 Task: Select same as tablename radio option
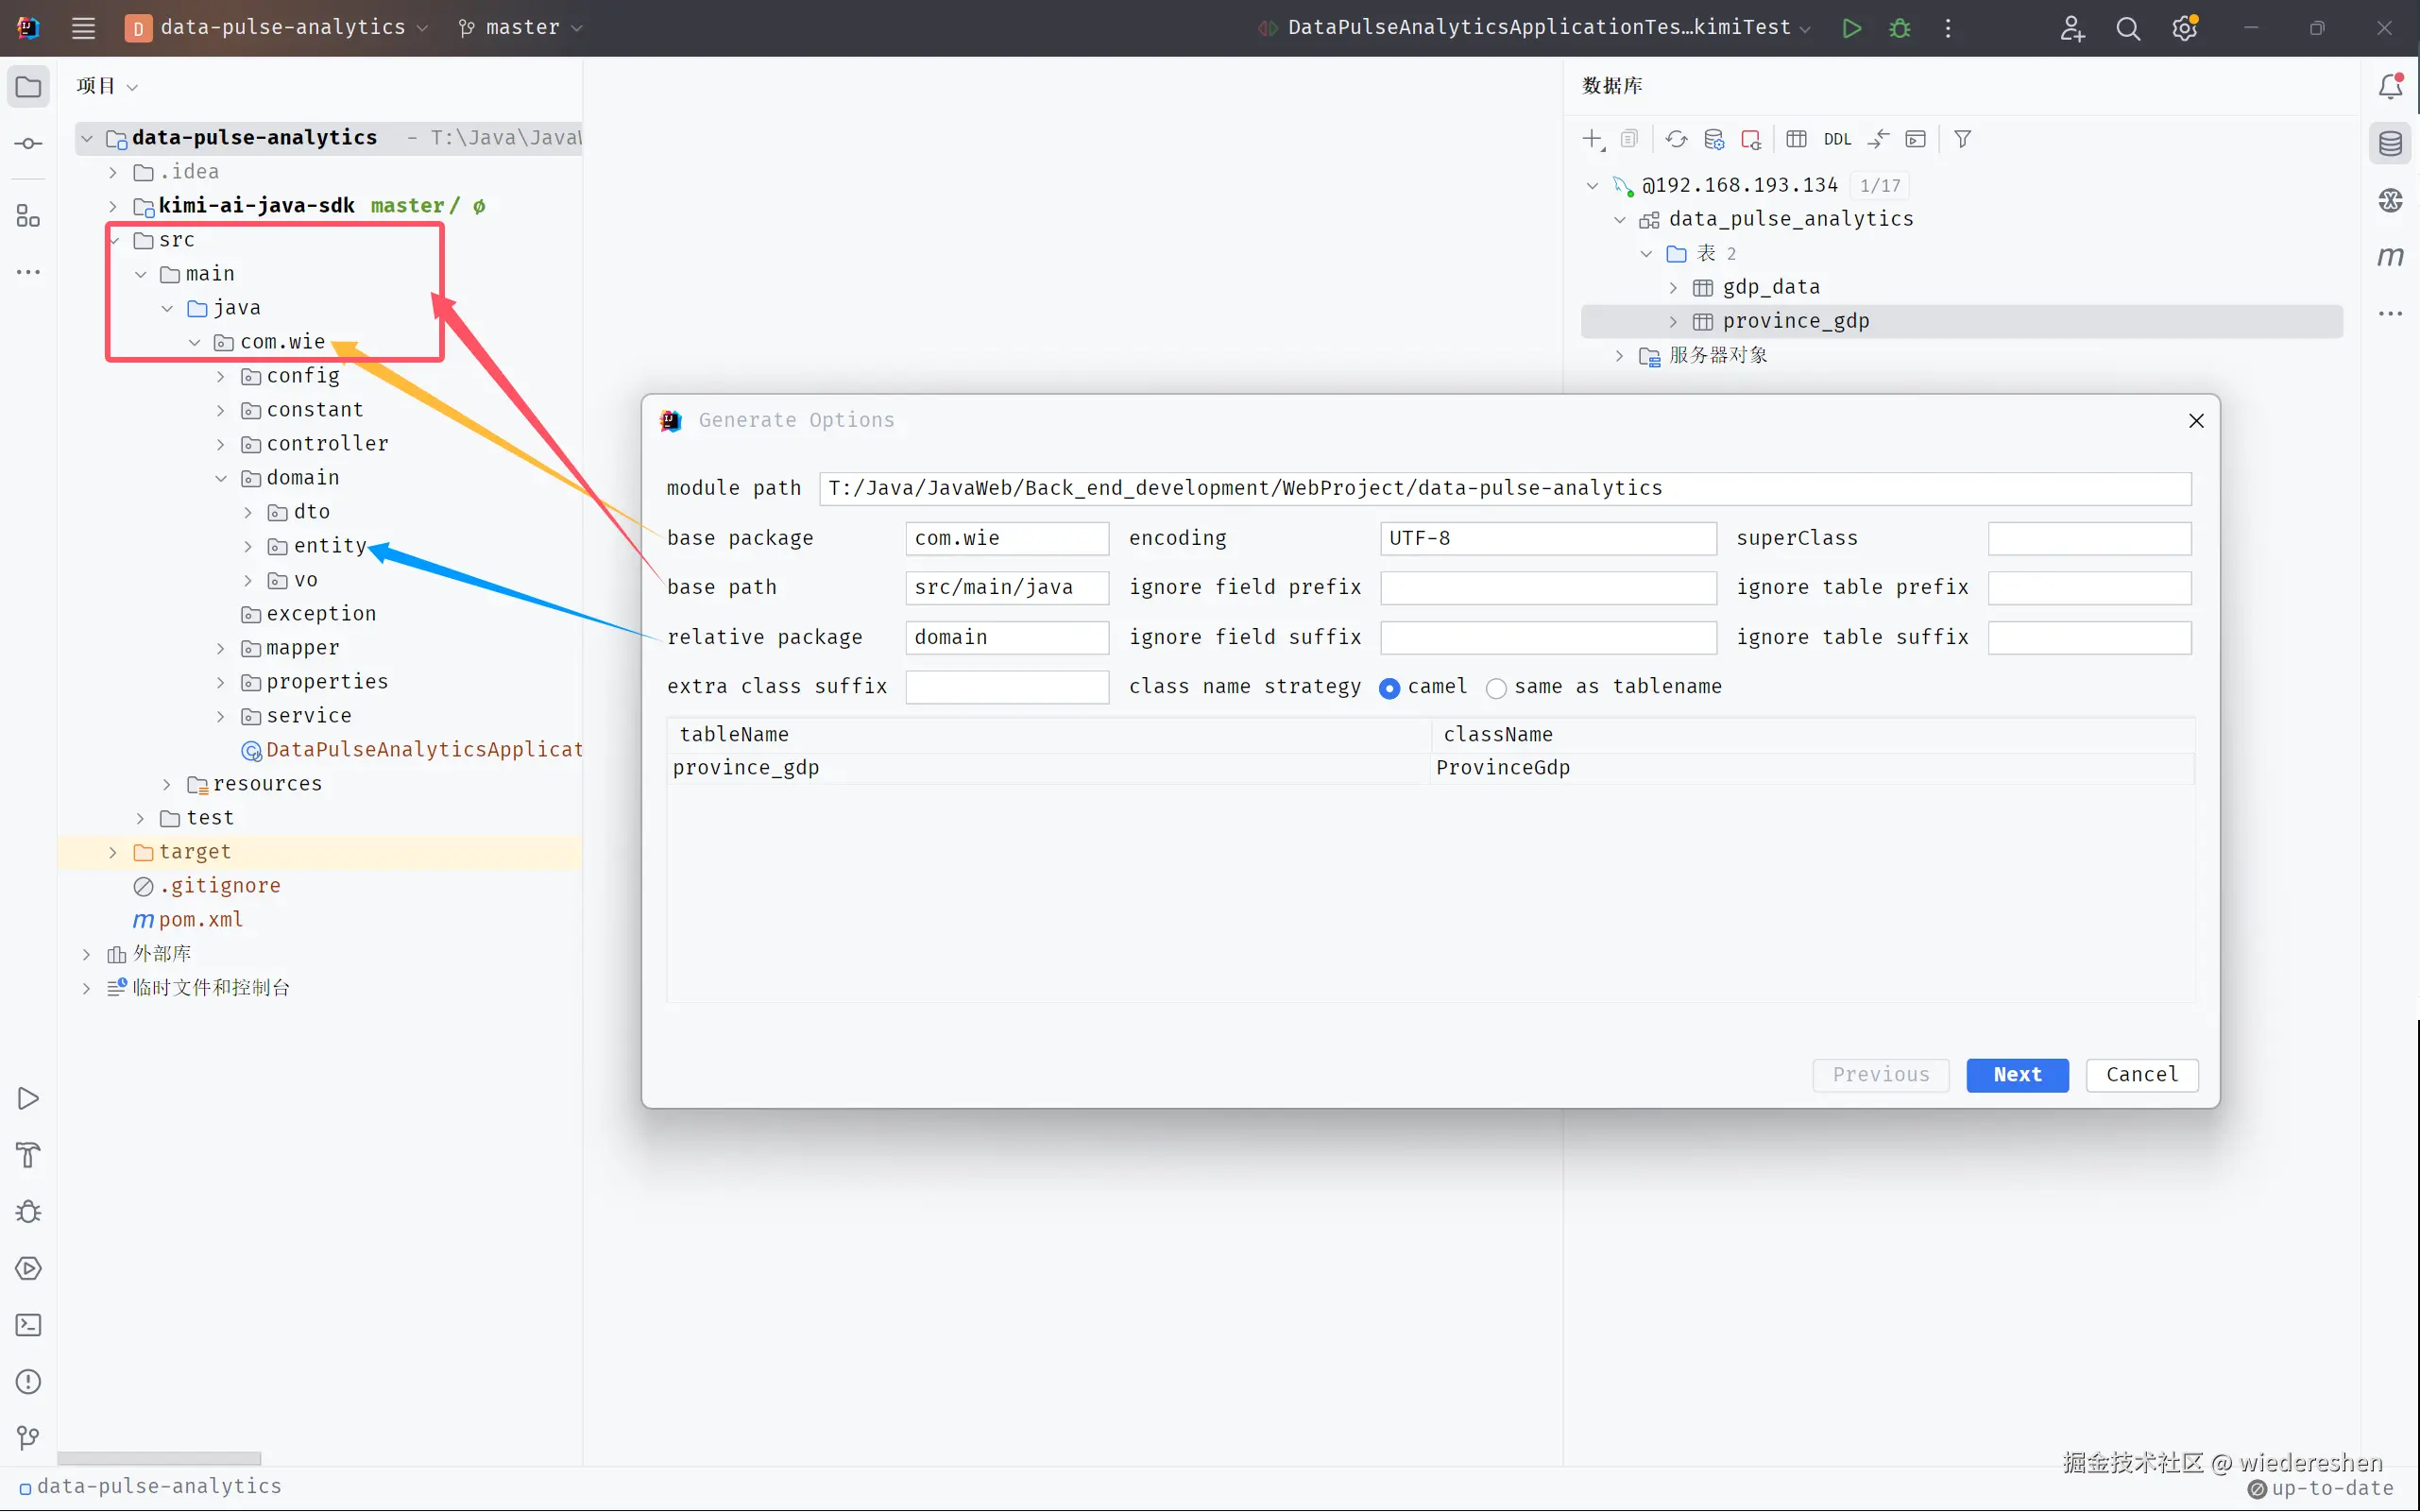[x=1496, y=688]
